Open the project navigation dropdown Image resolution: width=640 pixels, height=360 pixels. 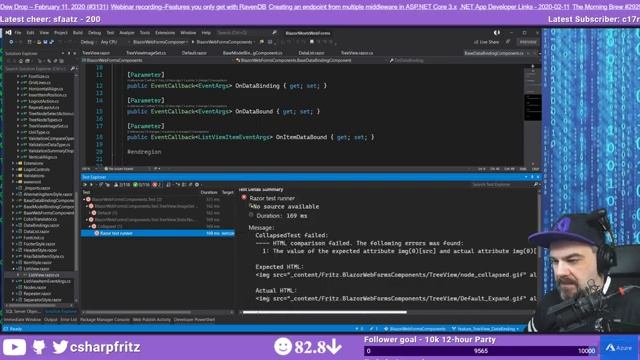click(157, 60)
